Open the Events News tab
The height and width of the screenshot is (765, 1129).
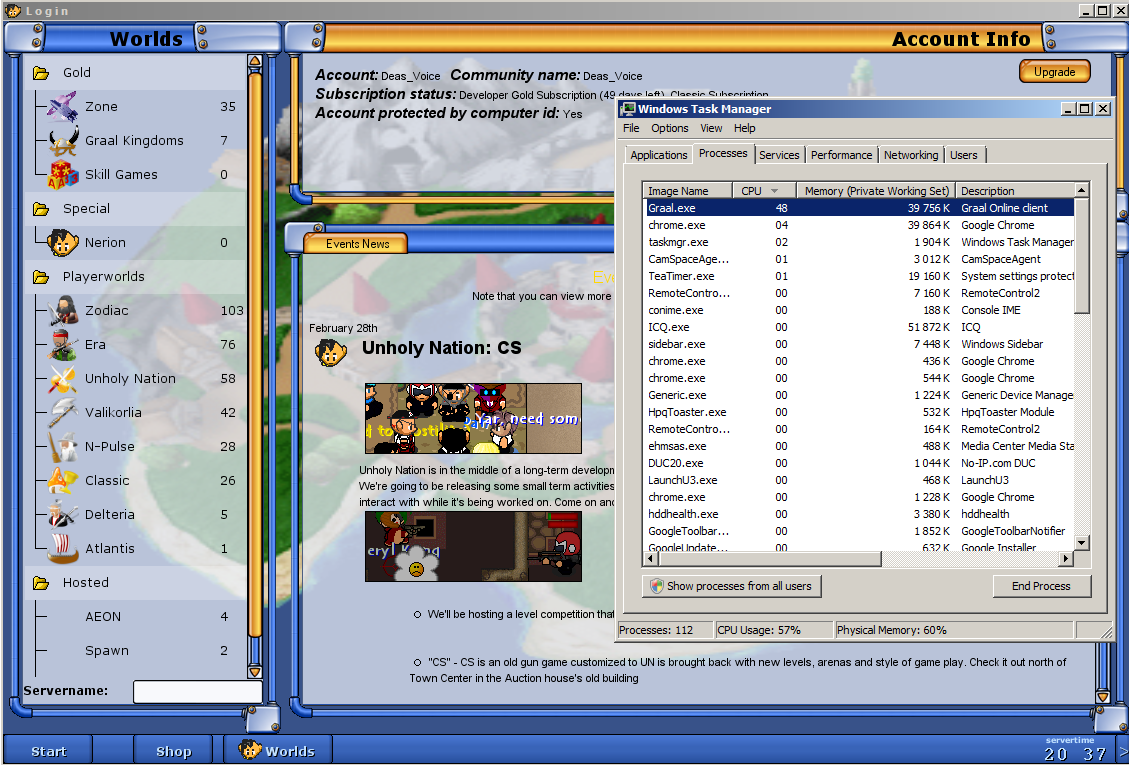[x=357, y=244]
